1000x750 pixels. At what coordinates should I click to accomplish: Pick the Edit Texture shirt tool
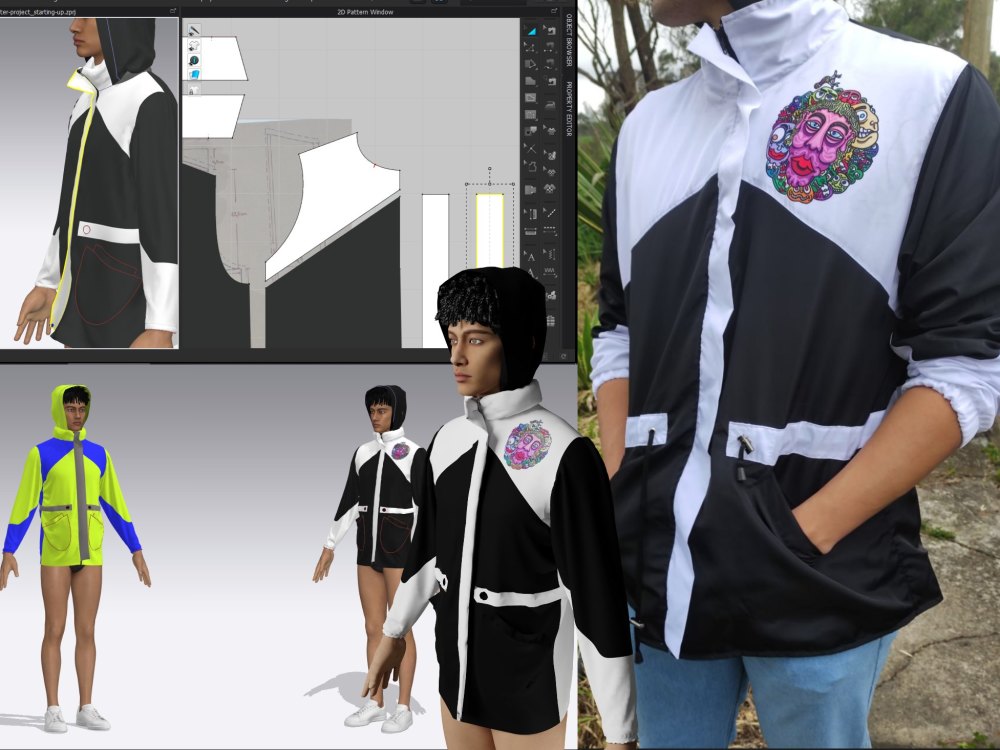coord(550,130)
